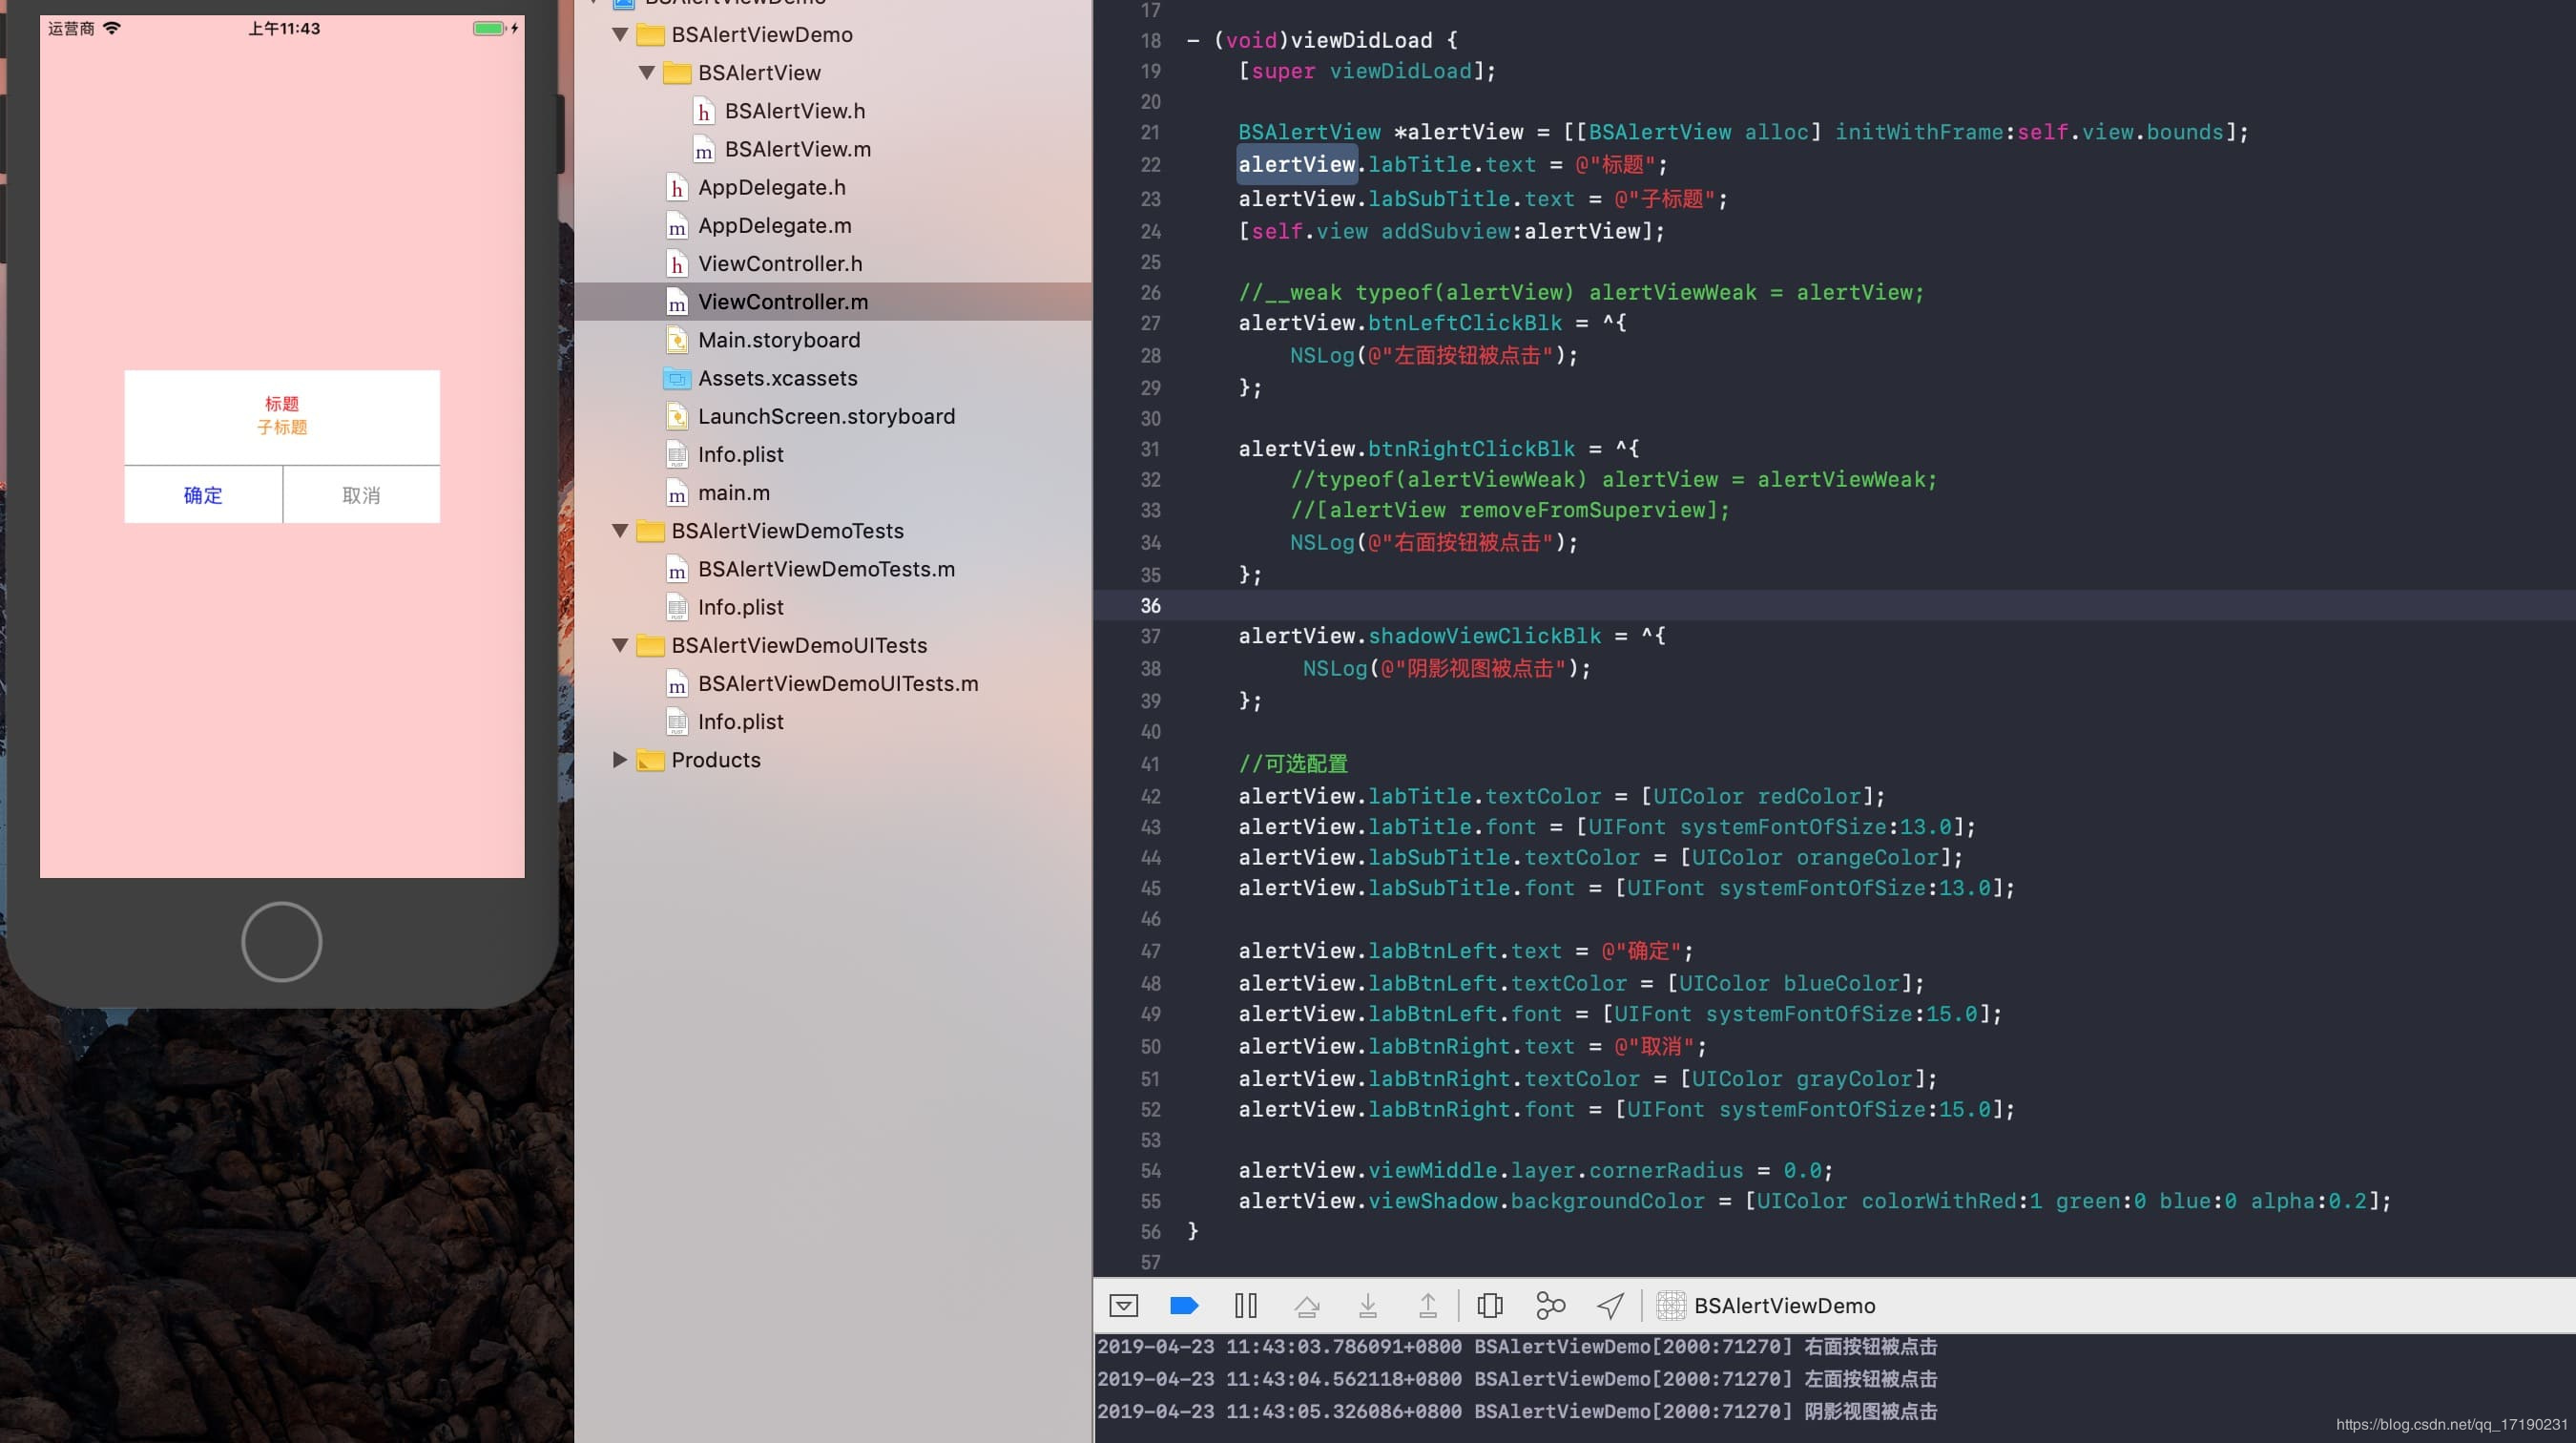The width and height of the screenshot is (2576, 1443).
Task: Click the Step Into debug icon
Action: click(x=1367, y=1305)
